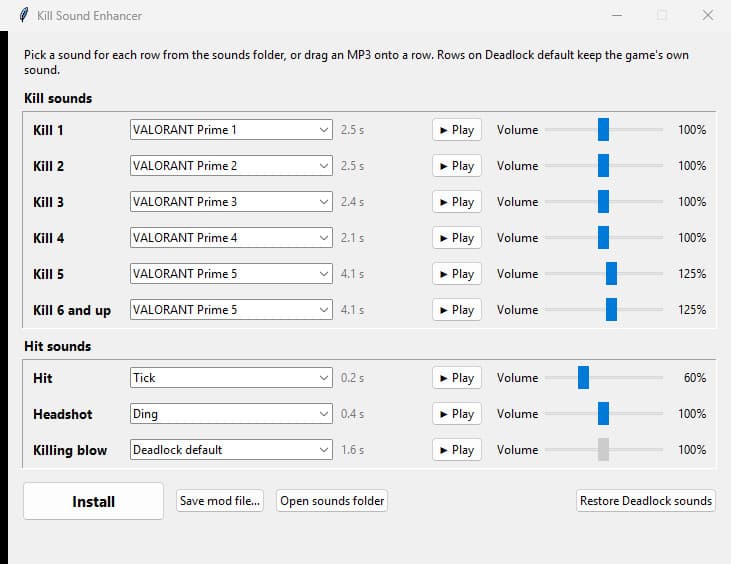Image resolution: width=731 pixels, height=564 pixels.
Task: Click the Kill sounds section heading
Action: click(x=58, y=98)
